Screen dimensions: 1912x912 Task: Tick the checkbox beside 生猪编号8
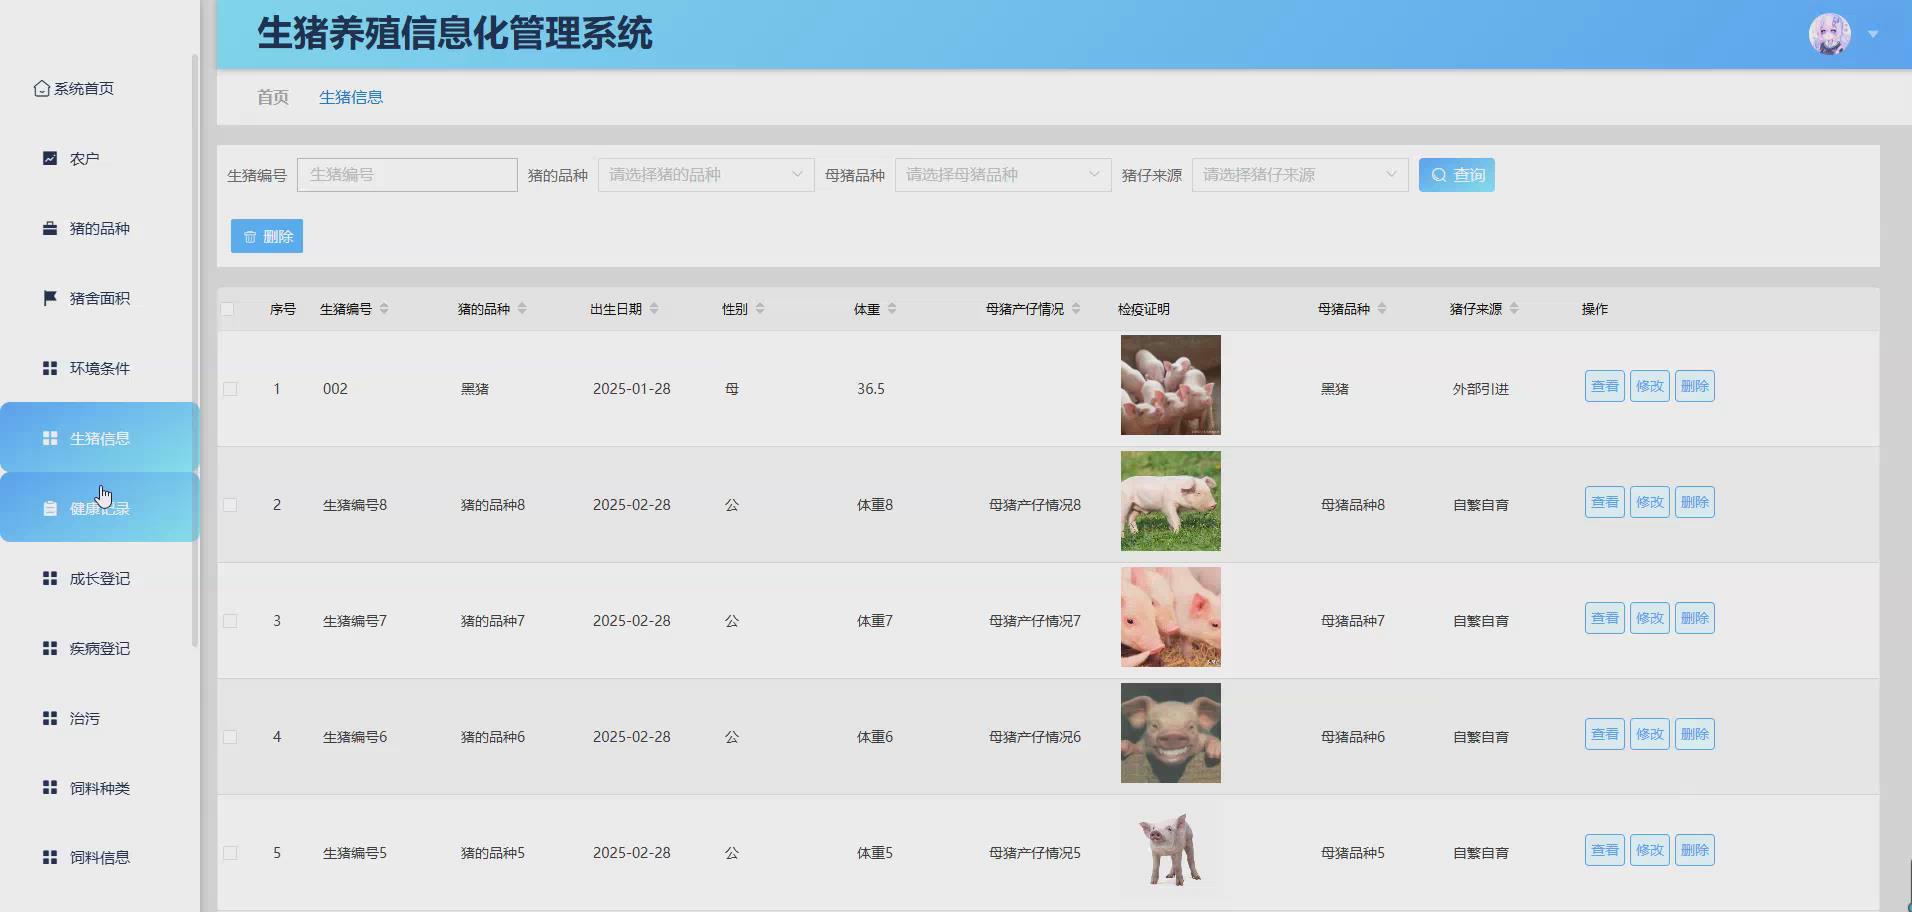point(230,504)
